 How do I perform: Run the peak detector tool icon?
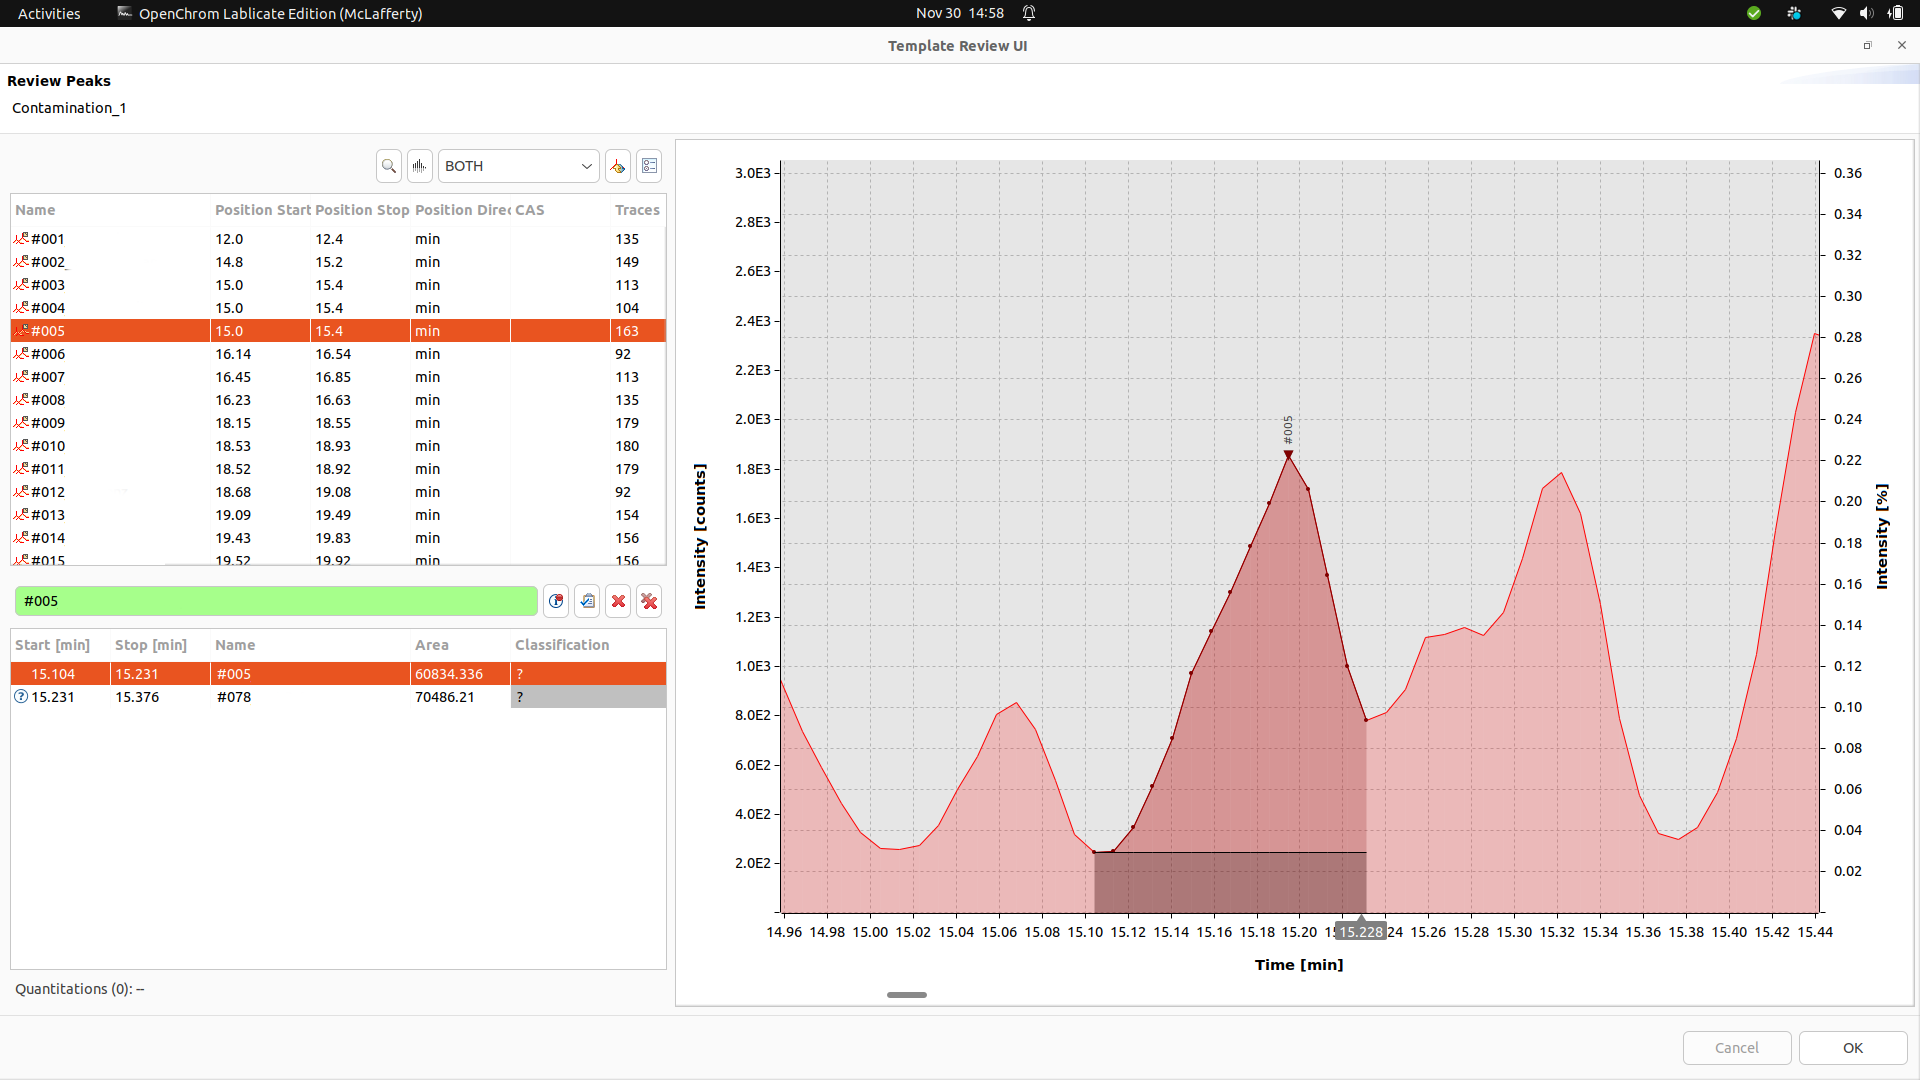pyautogui.click(x=617, y=166)
